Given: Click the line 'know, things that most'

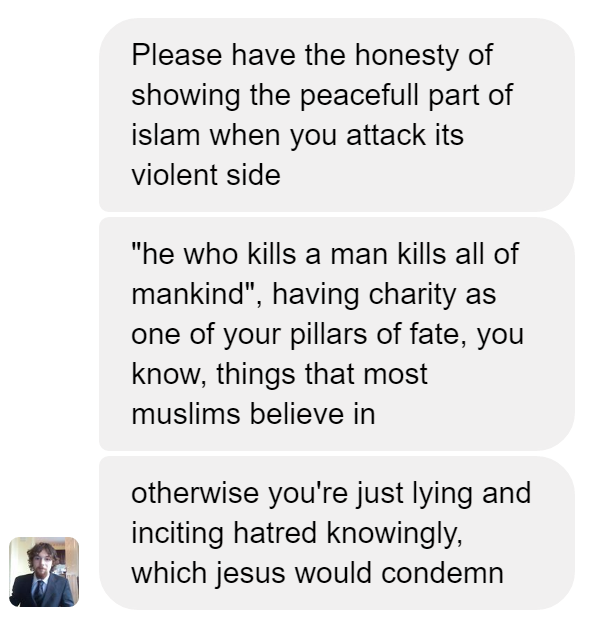Looking at the screenshot, I should pyautogui.click(x=279, y=374).
